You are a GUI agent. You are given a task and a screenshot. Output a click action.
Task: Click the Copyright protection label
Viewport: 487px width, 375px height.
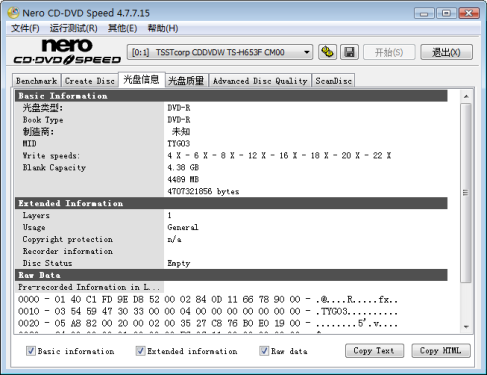tap(68, 239)
